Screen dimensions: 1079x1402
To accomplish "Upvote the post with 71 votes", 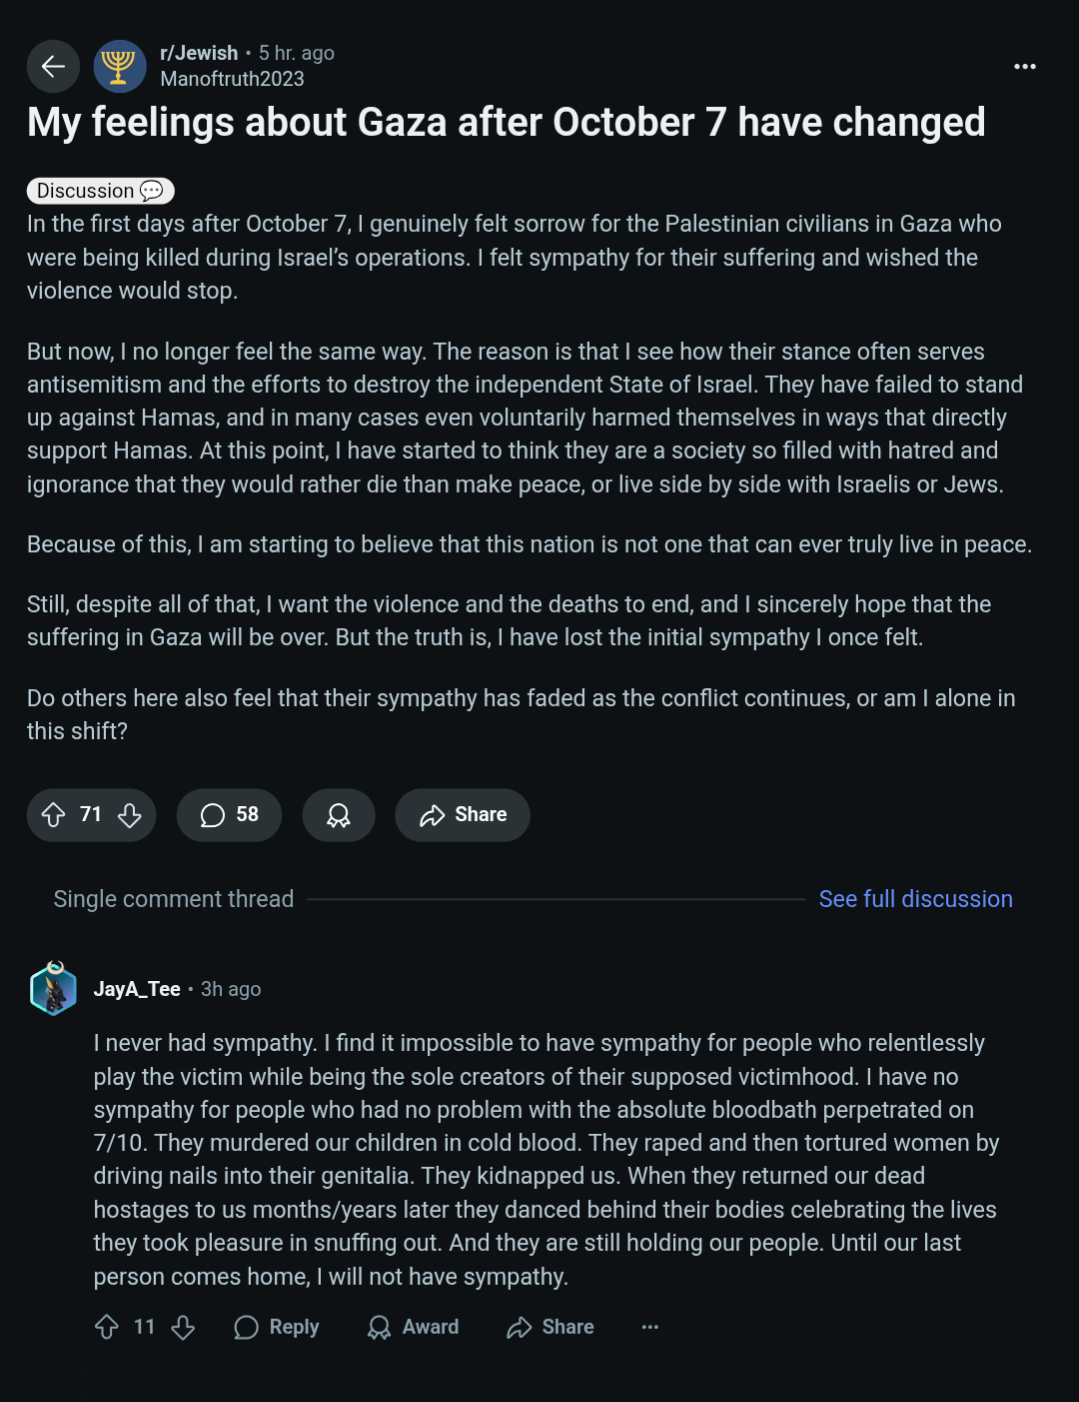I will click(x=54, y=815).
